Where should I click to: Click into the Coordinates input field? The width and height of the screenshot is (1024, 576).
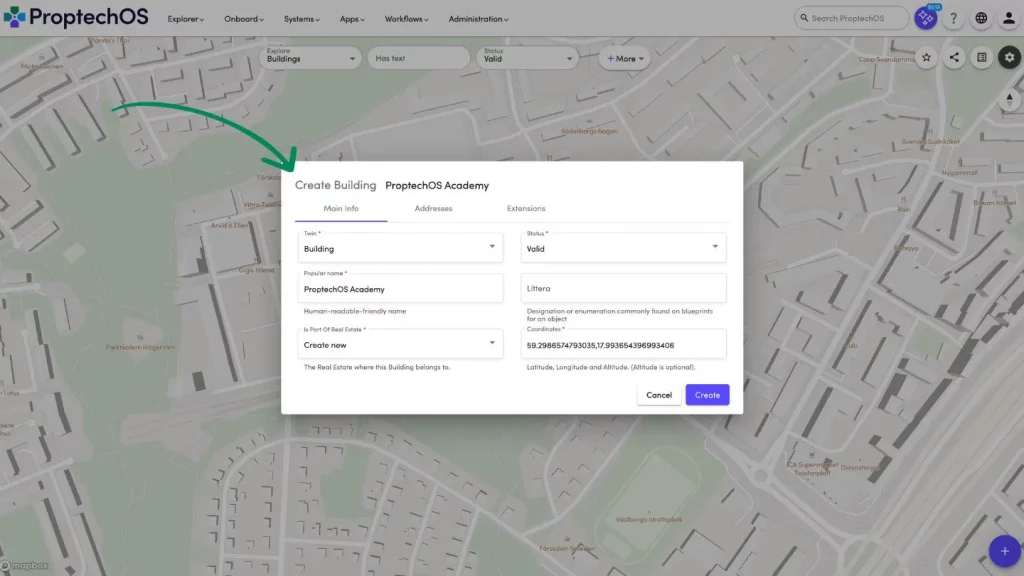(623, 345)
